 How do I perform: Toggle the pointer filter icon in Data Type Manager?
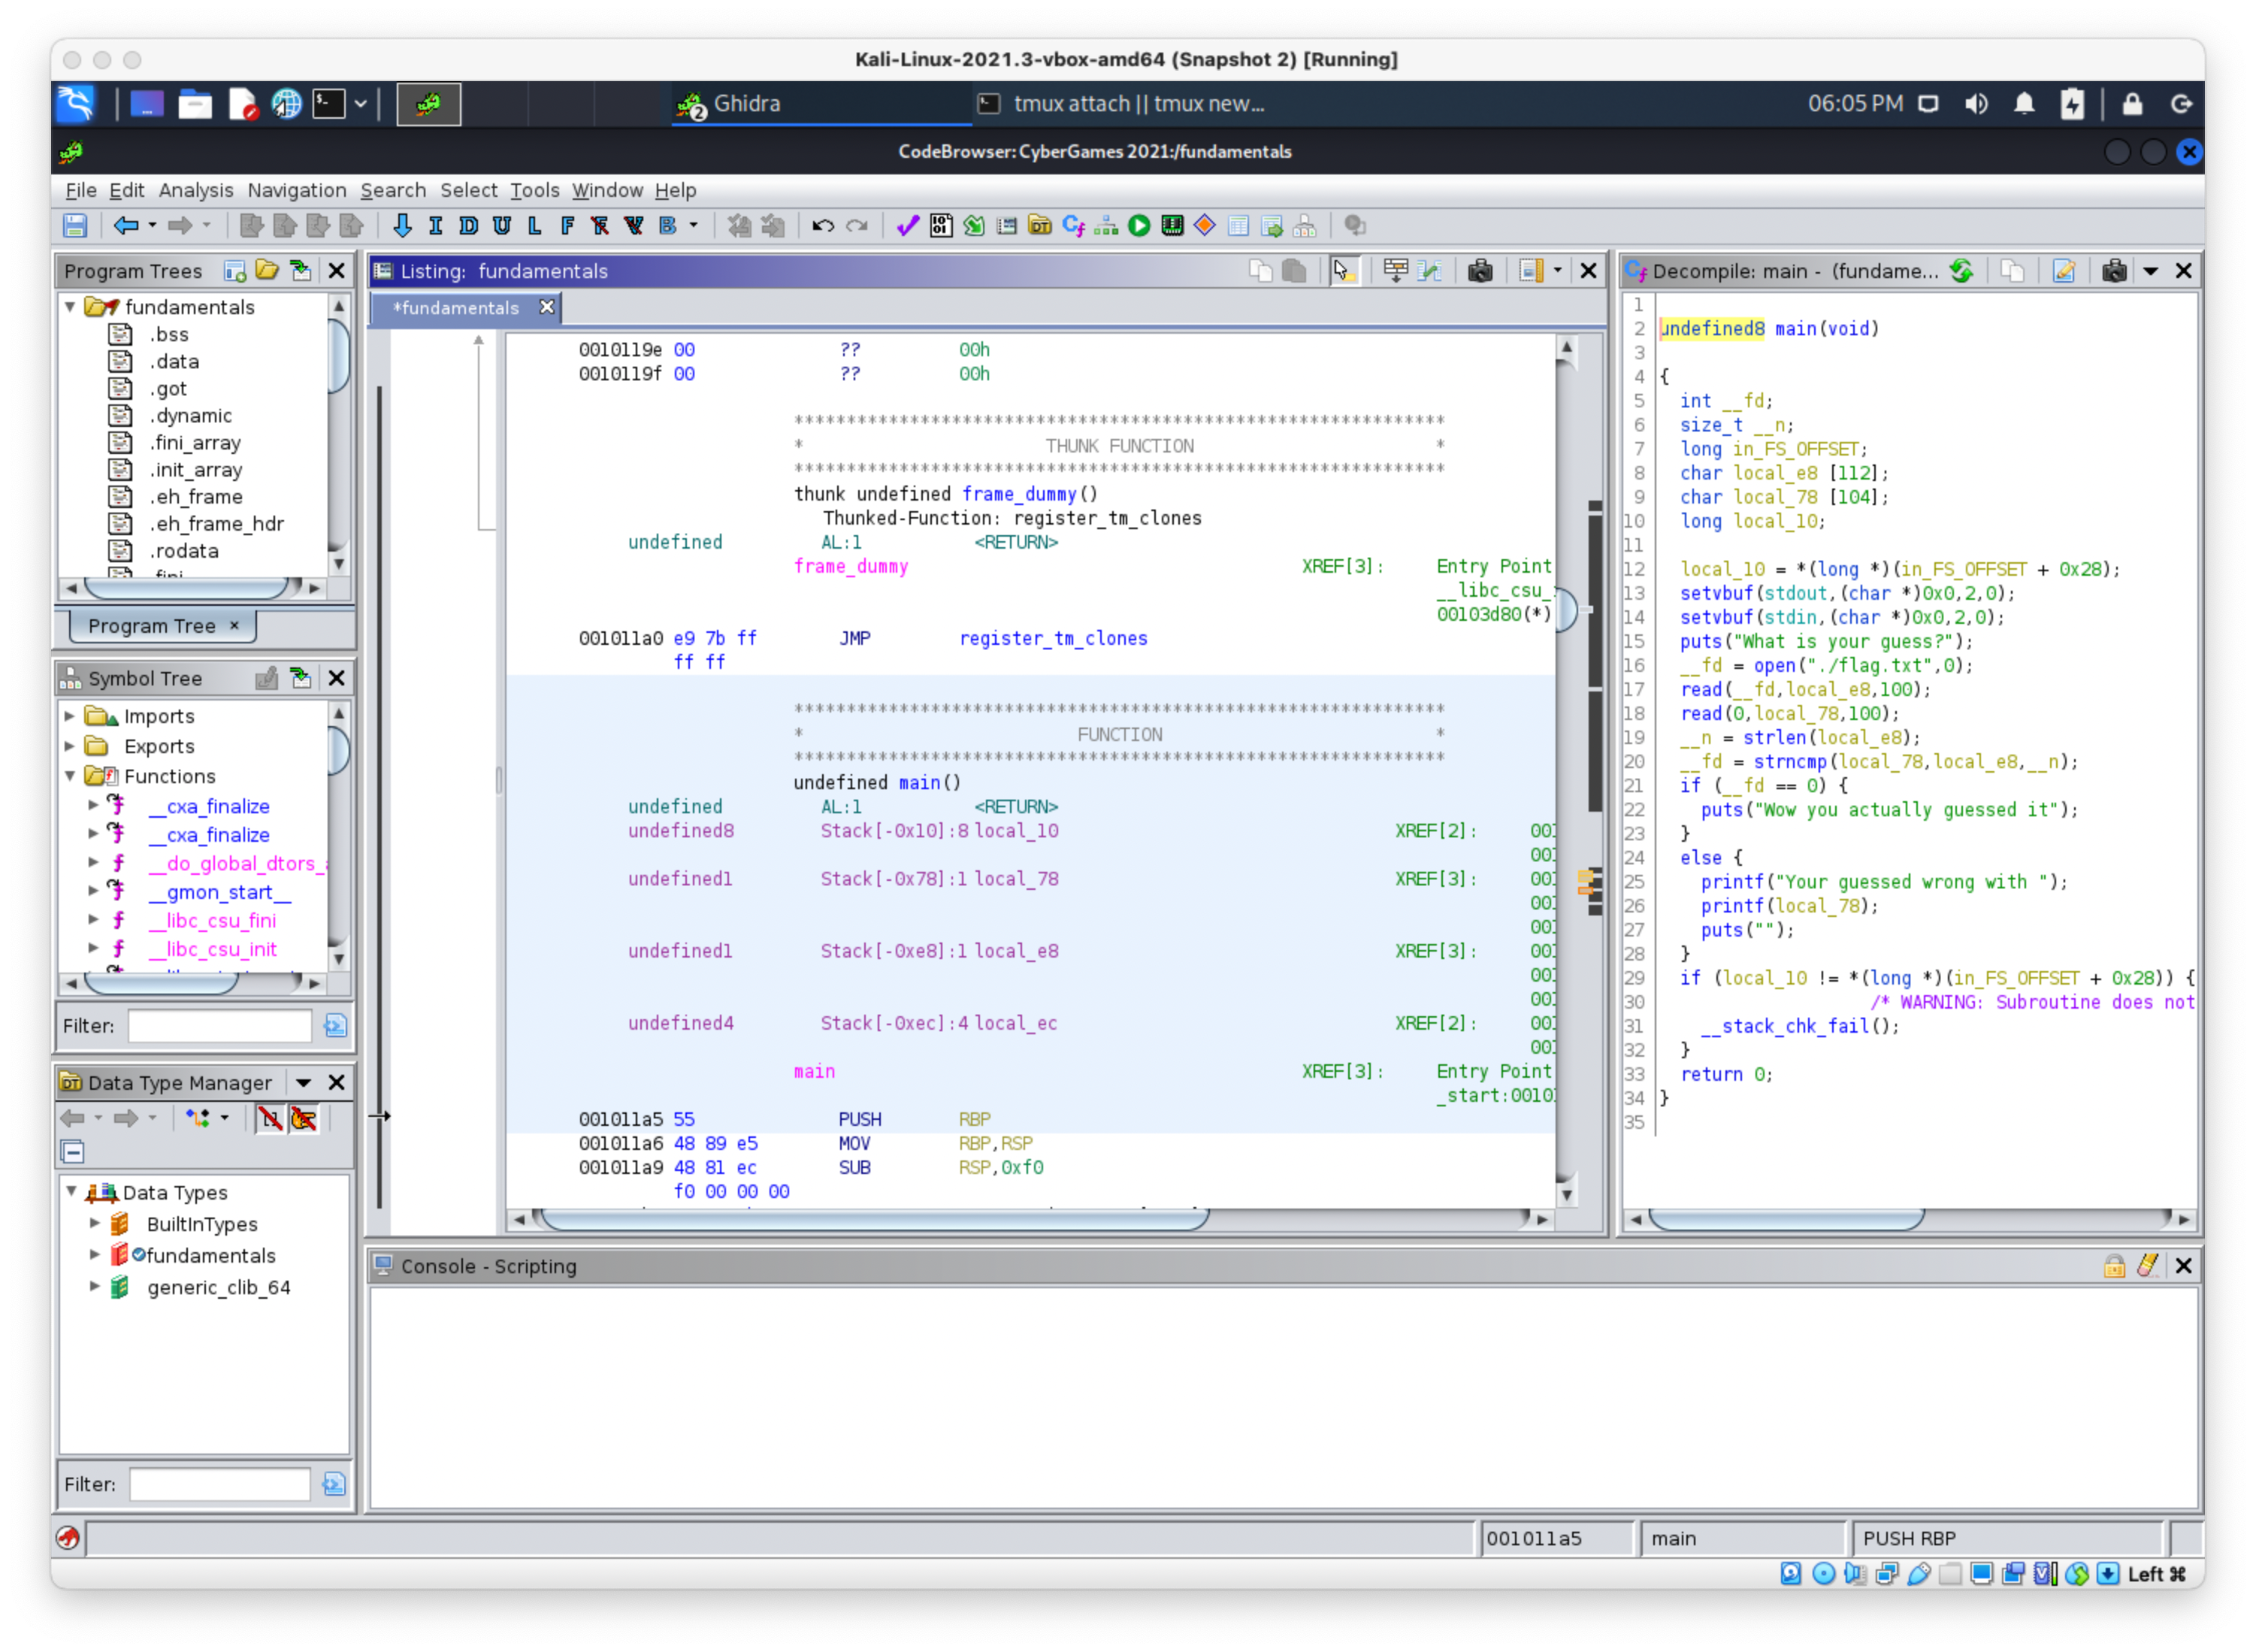click(x=304, y=1119)
